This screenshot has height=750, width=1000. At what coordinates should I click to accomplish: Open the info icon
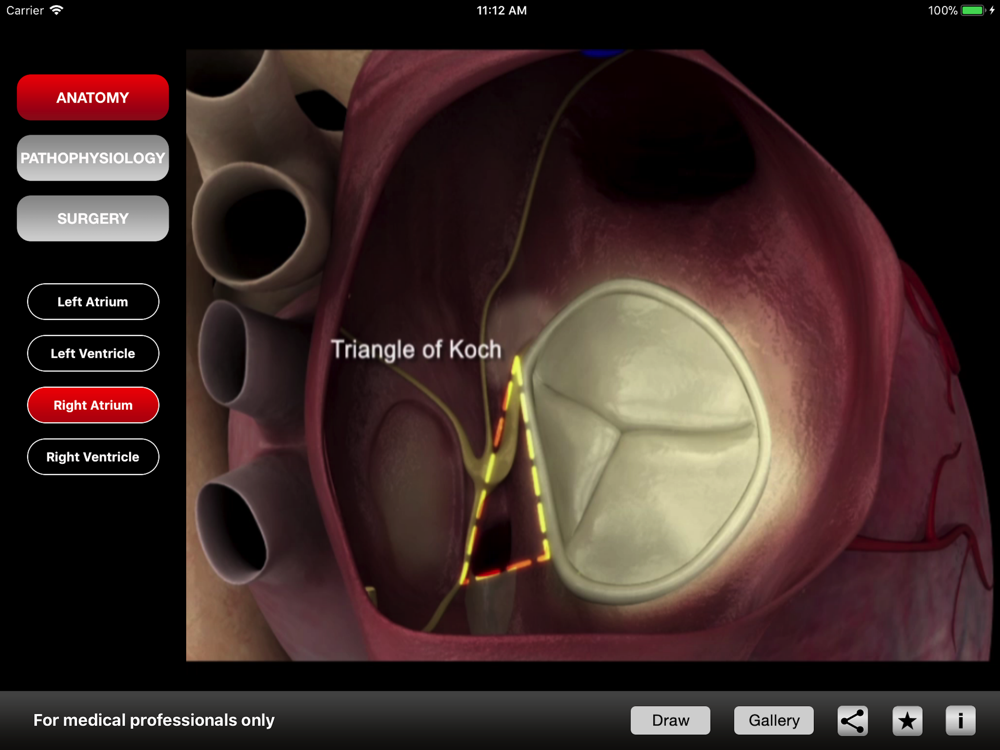click(x=960, y=721)
